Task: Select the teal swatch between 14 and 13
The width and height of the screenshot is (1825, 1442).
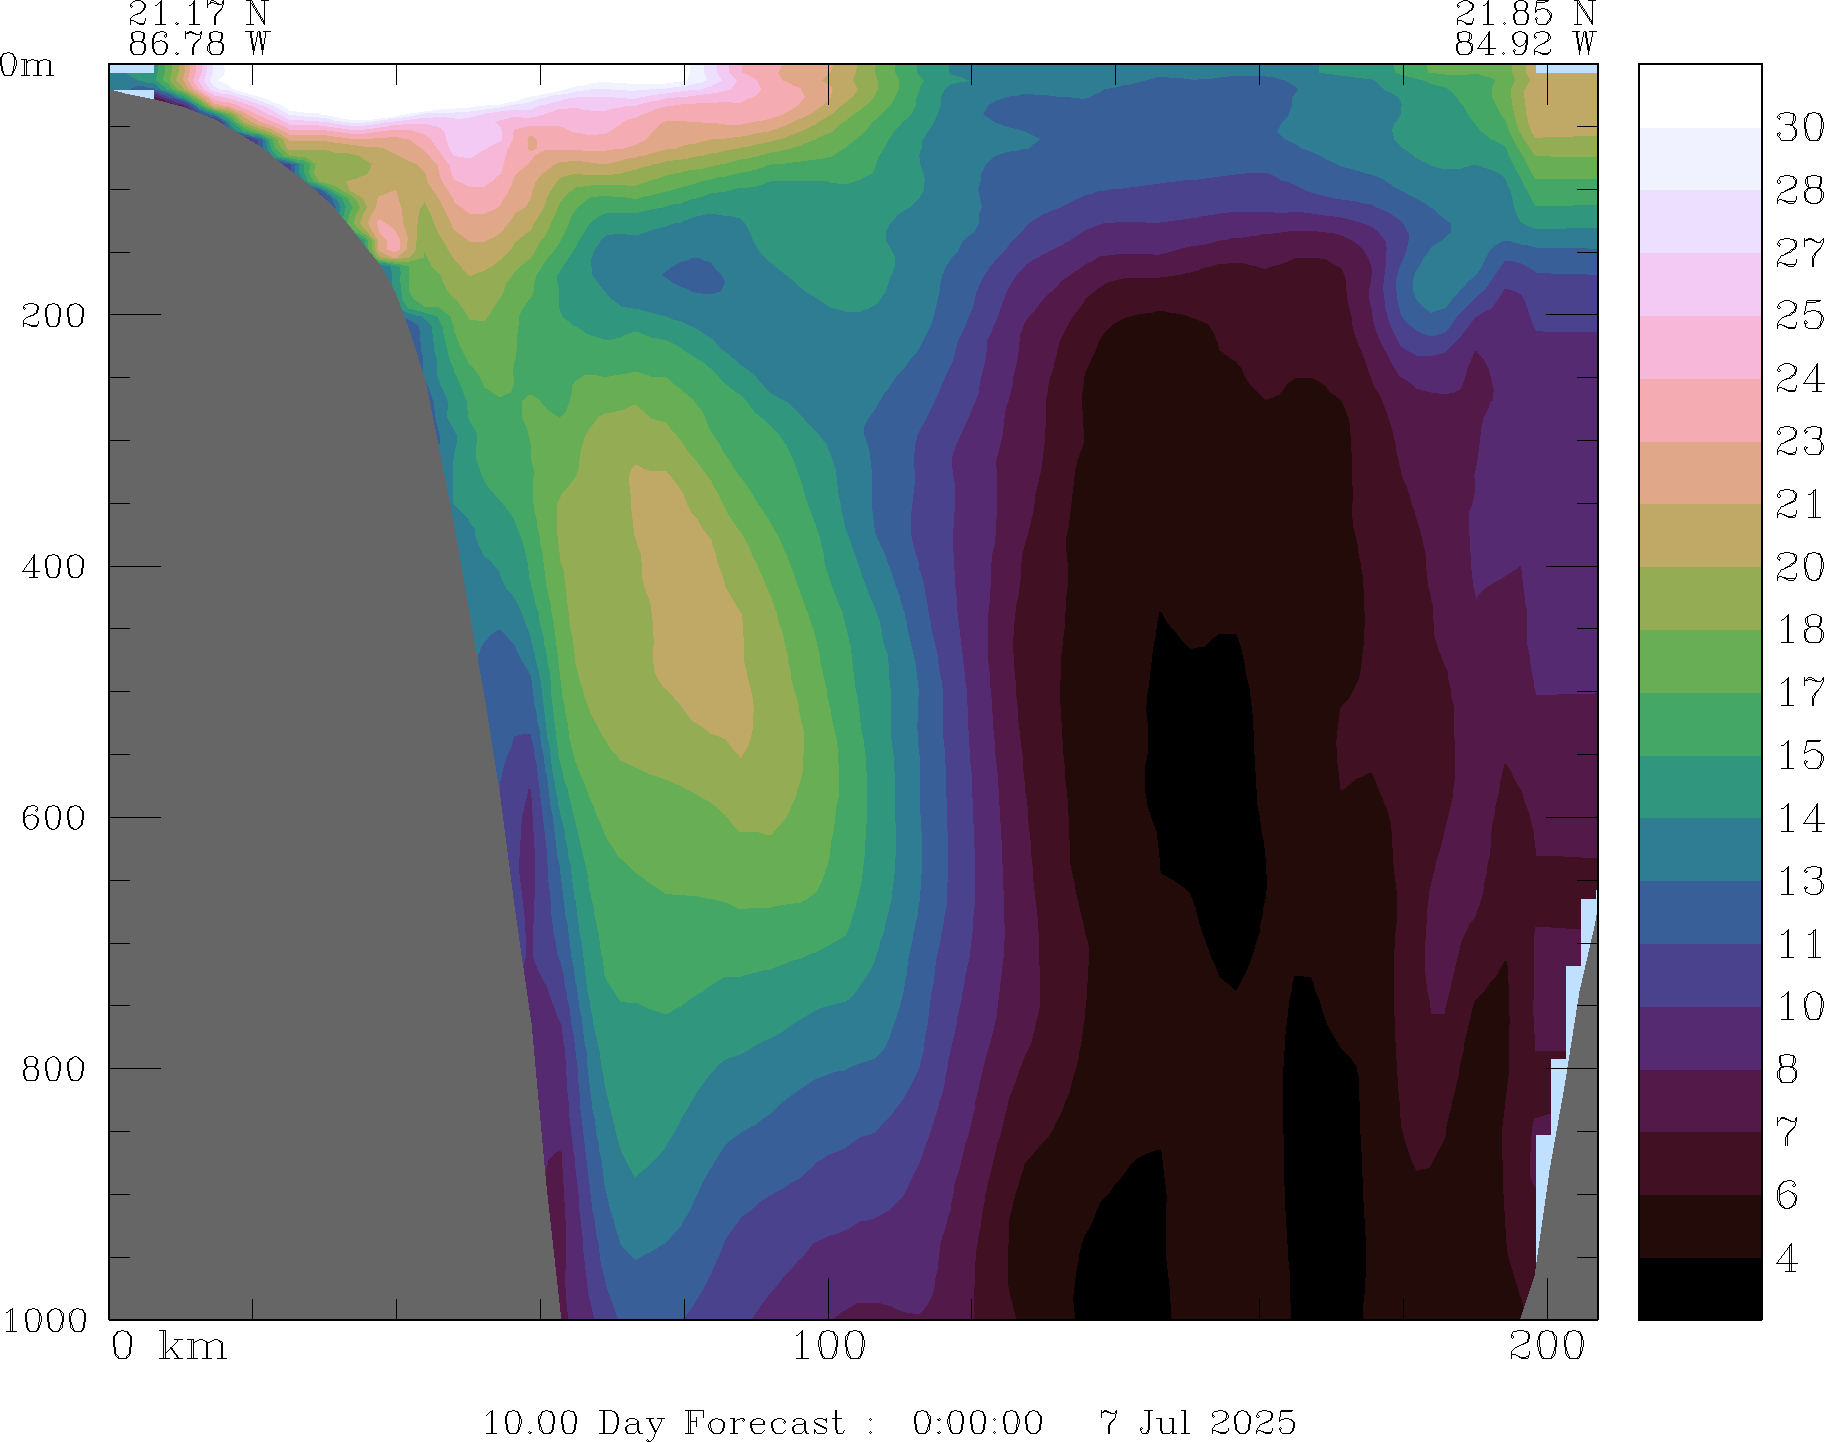Action: click(1699, 850)
